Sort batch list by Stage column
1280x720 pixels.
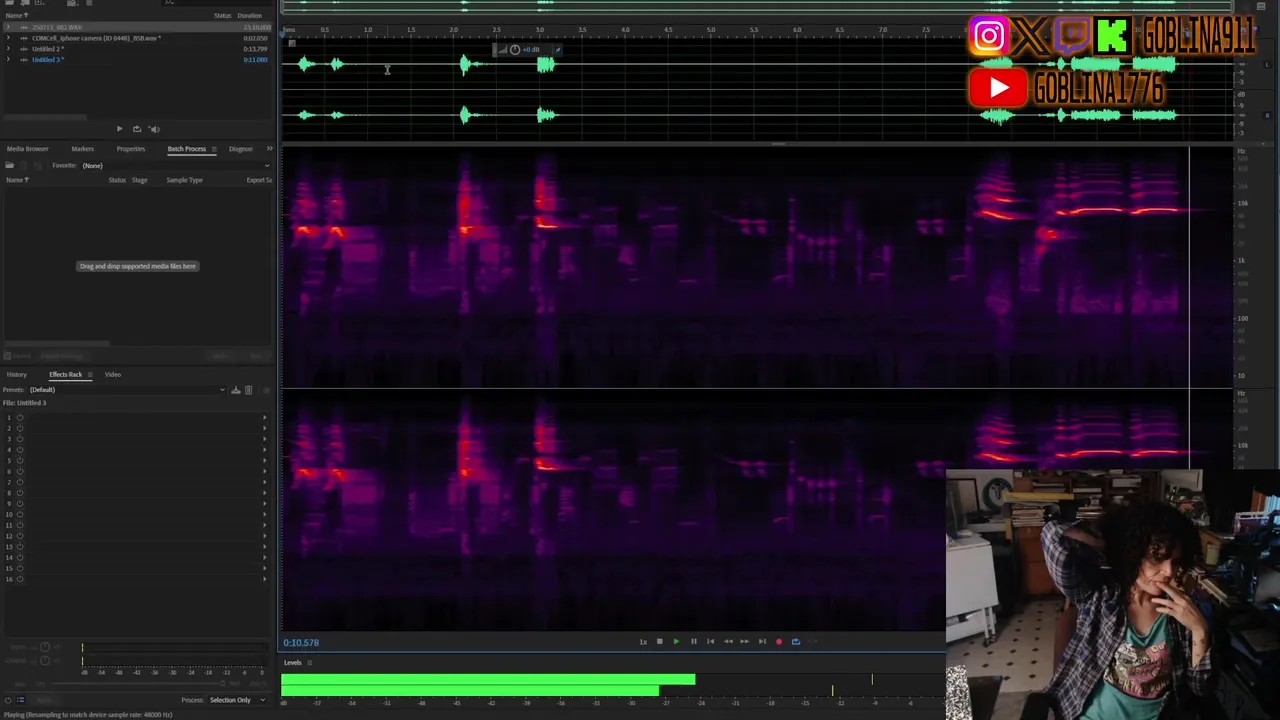pyautogui.click(x=140, y=180)
